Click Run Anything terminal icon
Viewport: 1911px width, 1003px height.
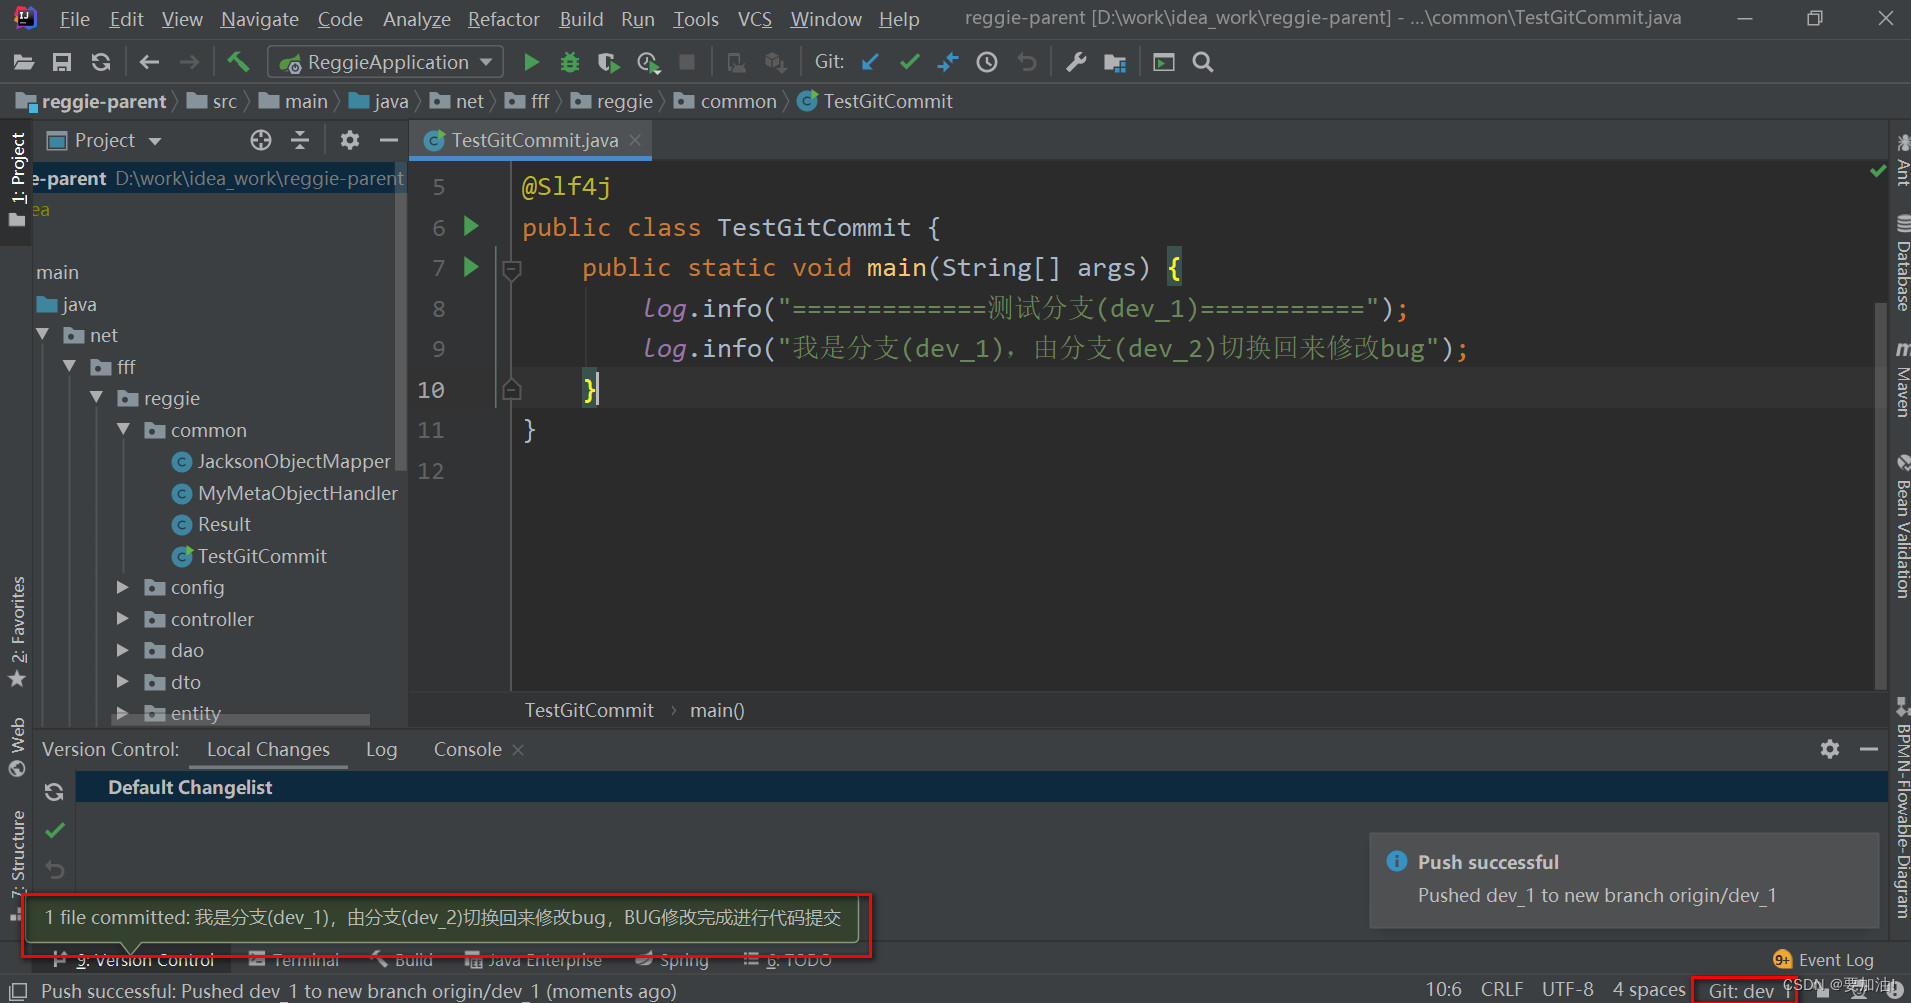pos(1164,62)
